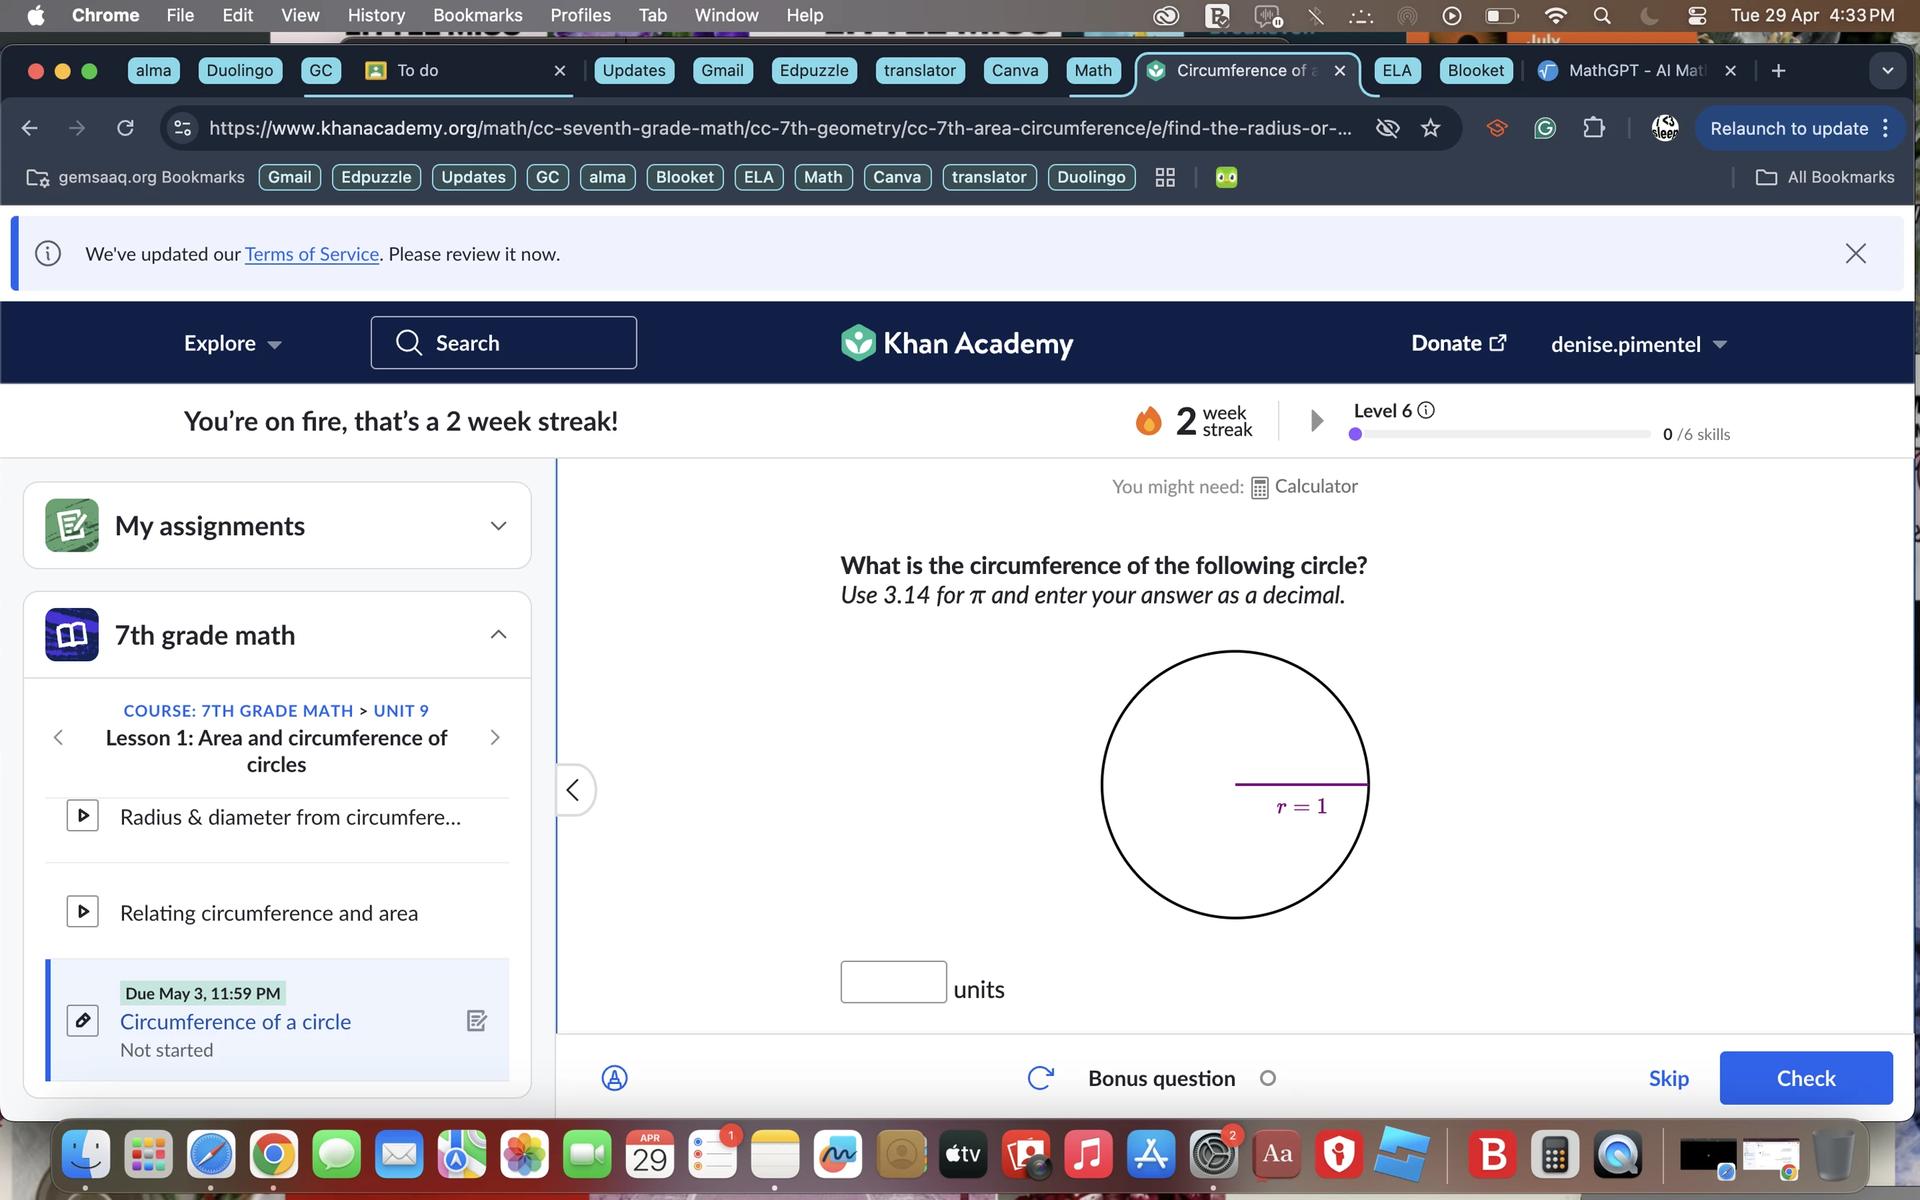Image resolution: width=1920 pixels, height=1200 pixels.
Task: Click the pencil exercise icon for Circumference of a circle
Action: (x=82, y=1020)
